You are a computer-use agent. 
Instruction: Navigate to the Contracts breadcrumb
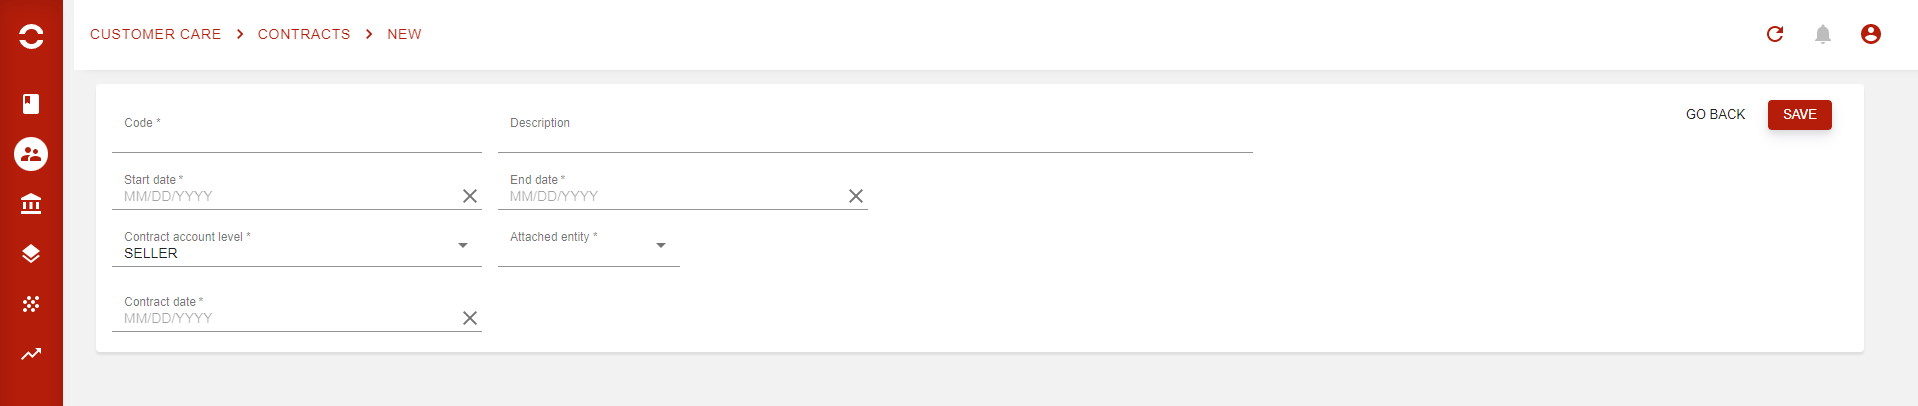(x=304, y=34)
